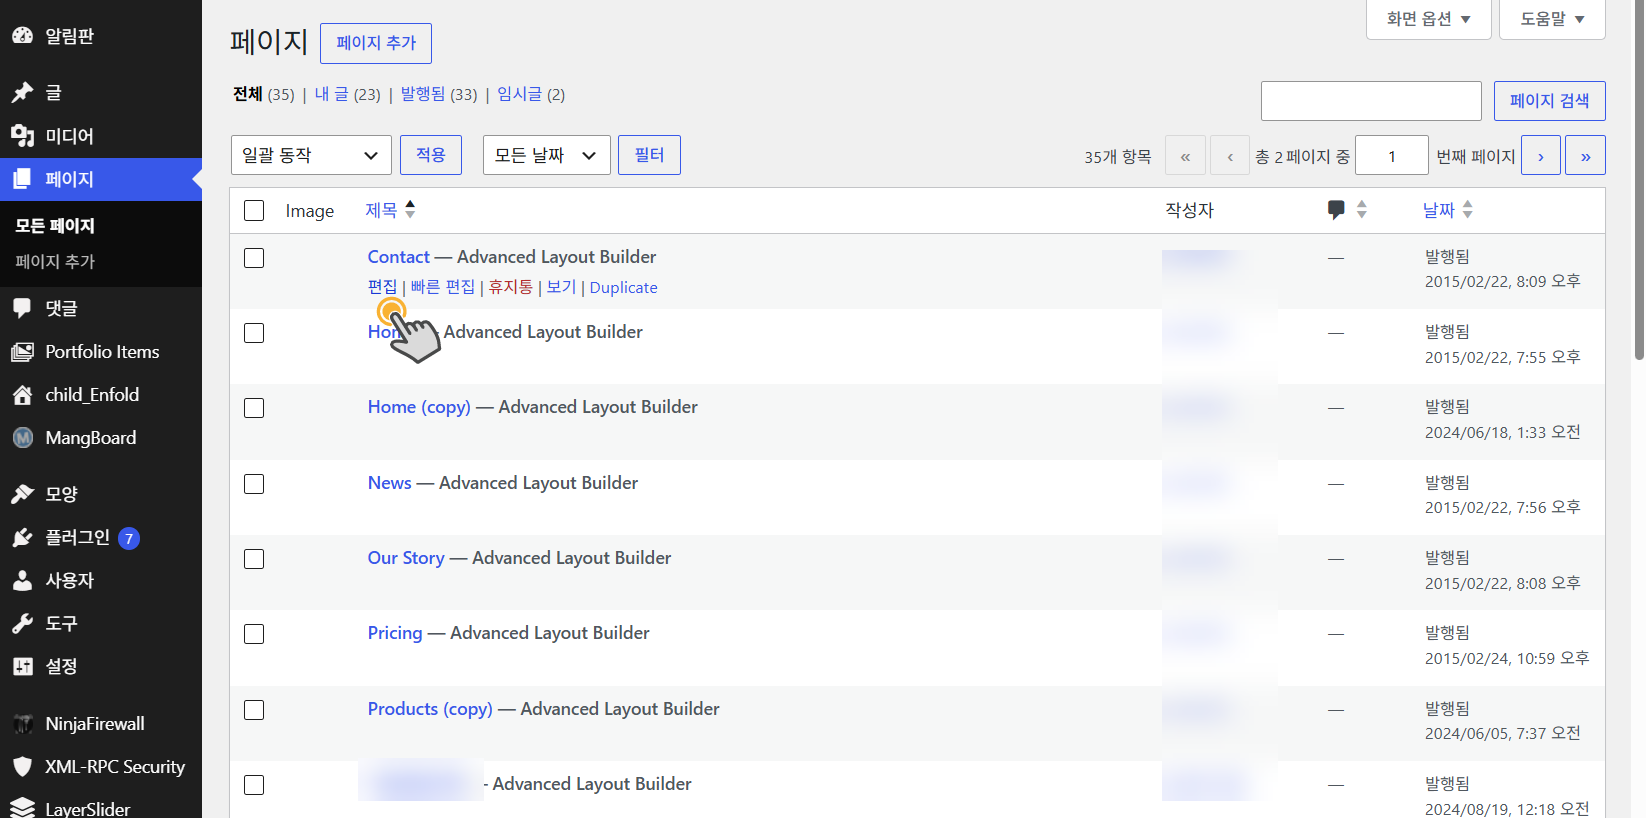Click the tools wrench icon
Viewport: 1646px width, 818px height.
22,623
